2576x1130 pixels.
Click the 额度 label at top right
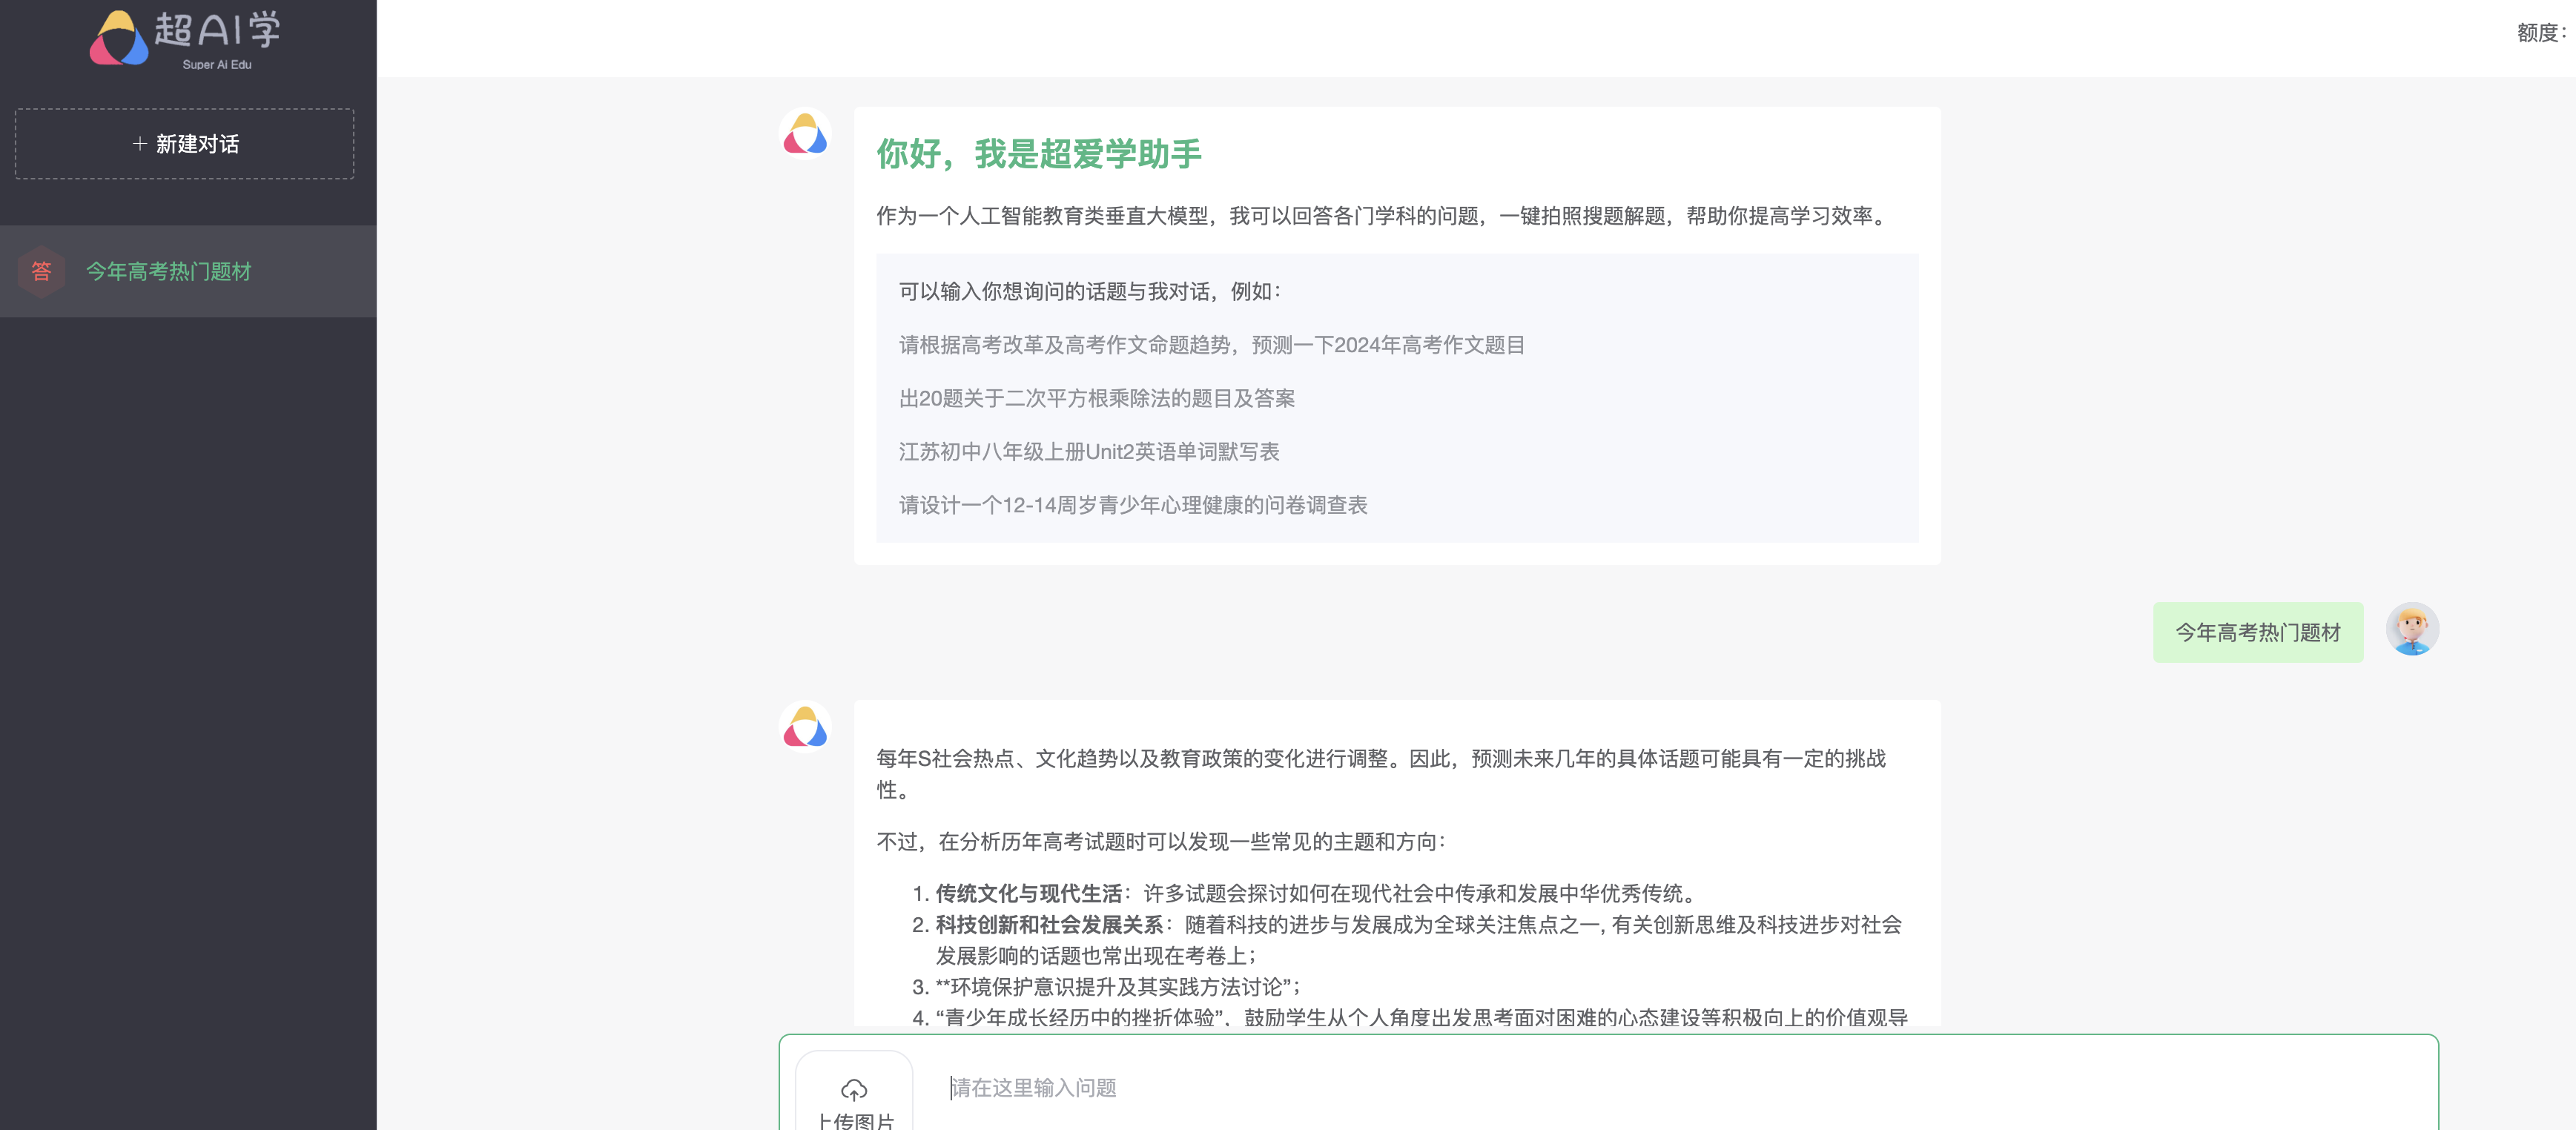pyautogui.click(x=2543, y=33)
